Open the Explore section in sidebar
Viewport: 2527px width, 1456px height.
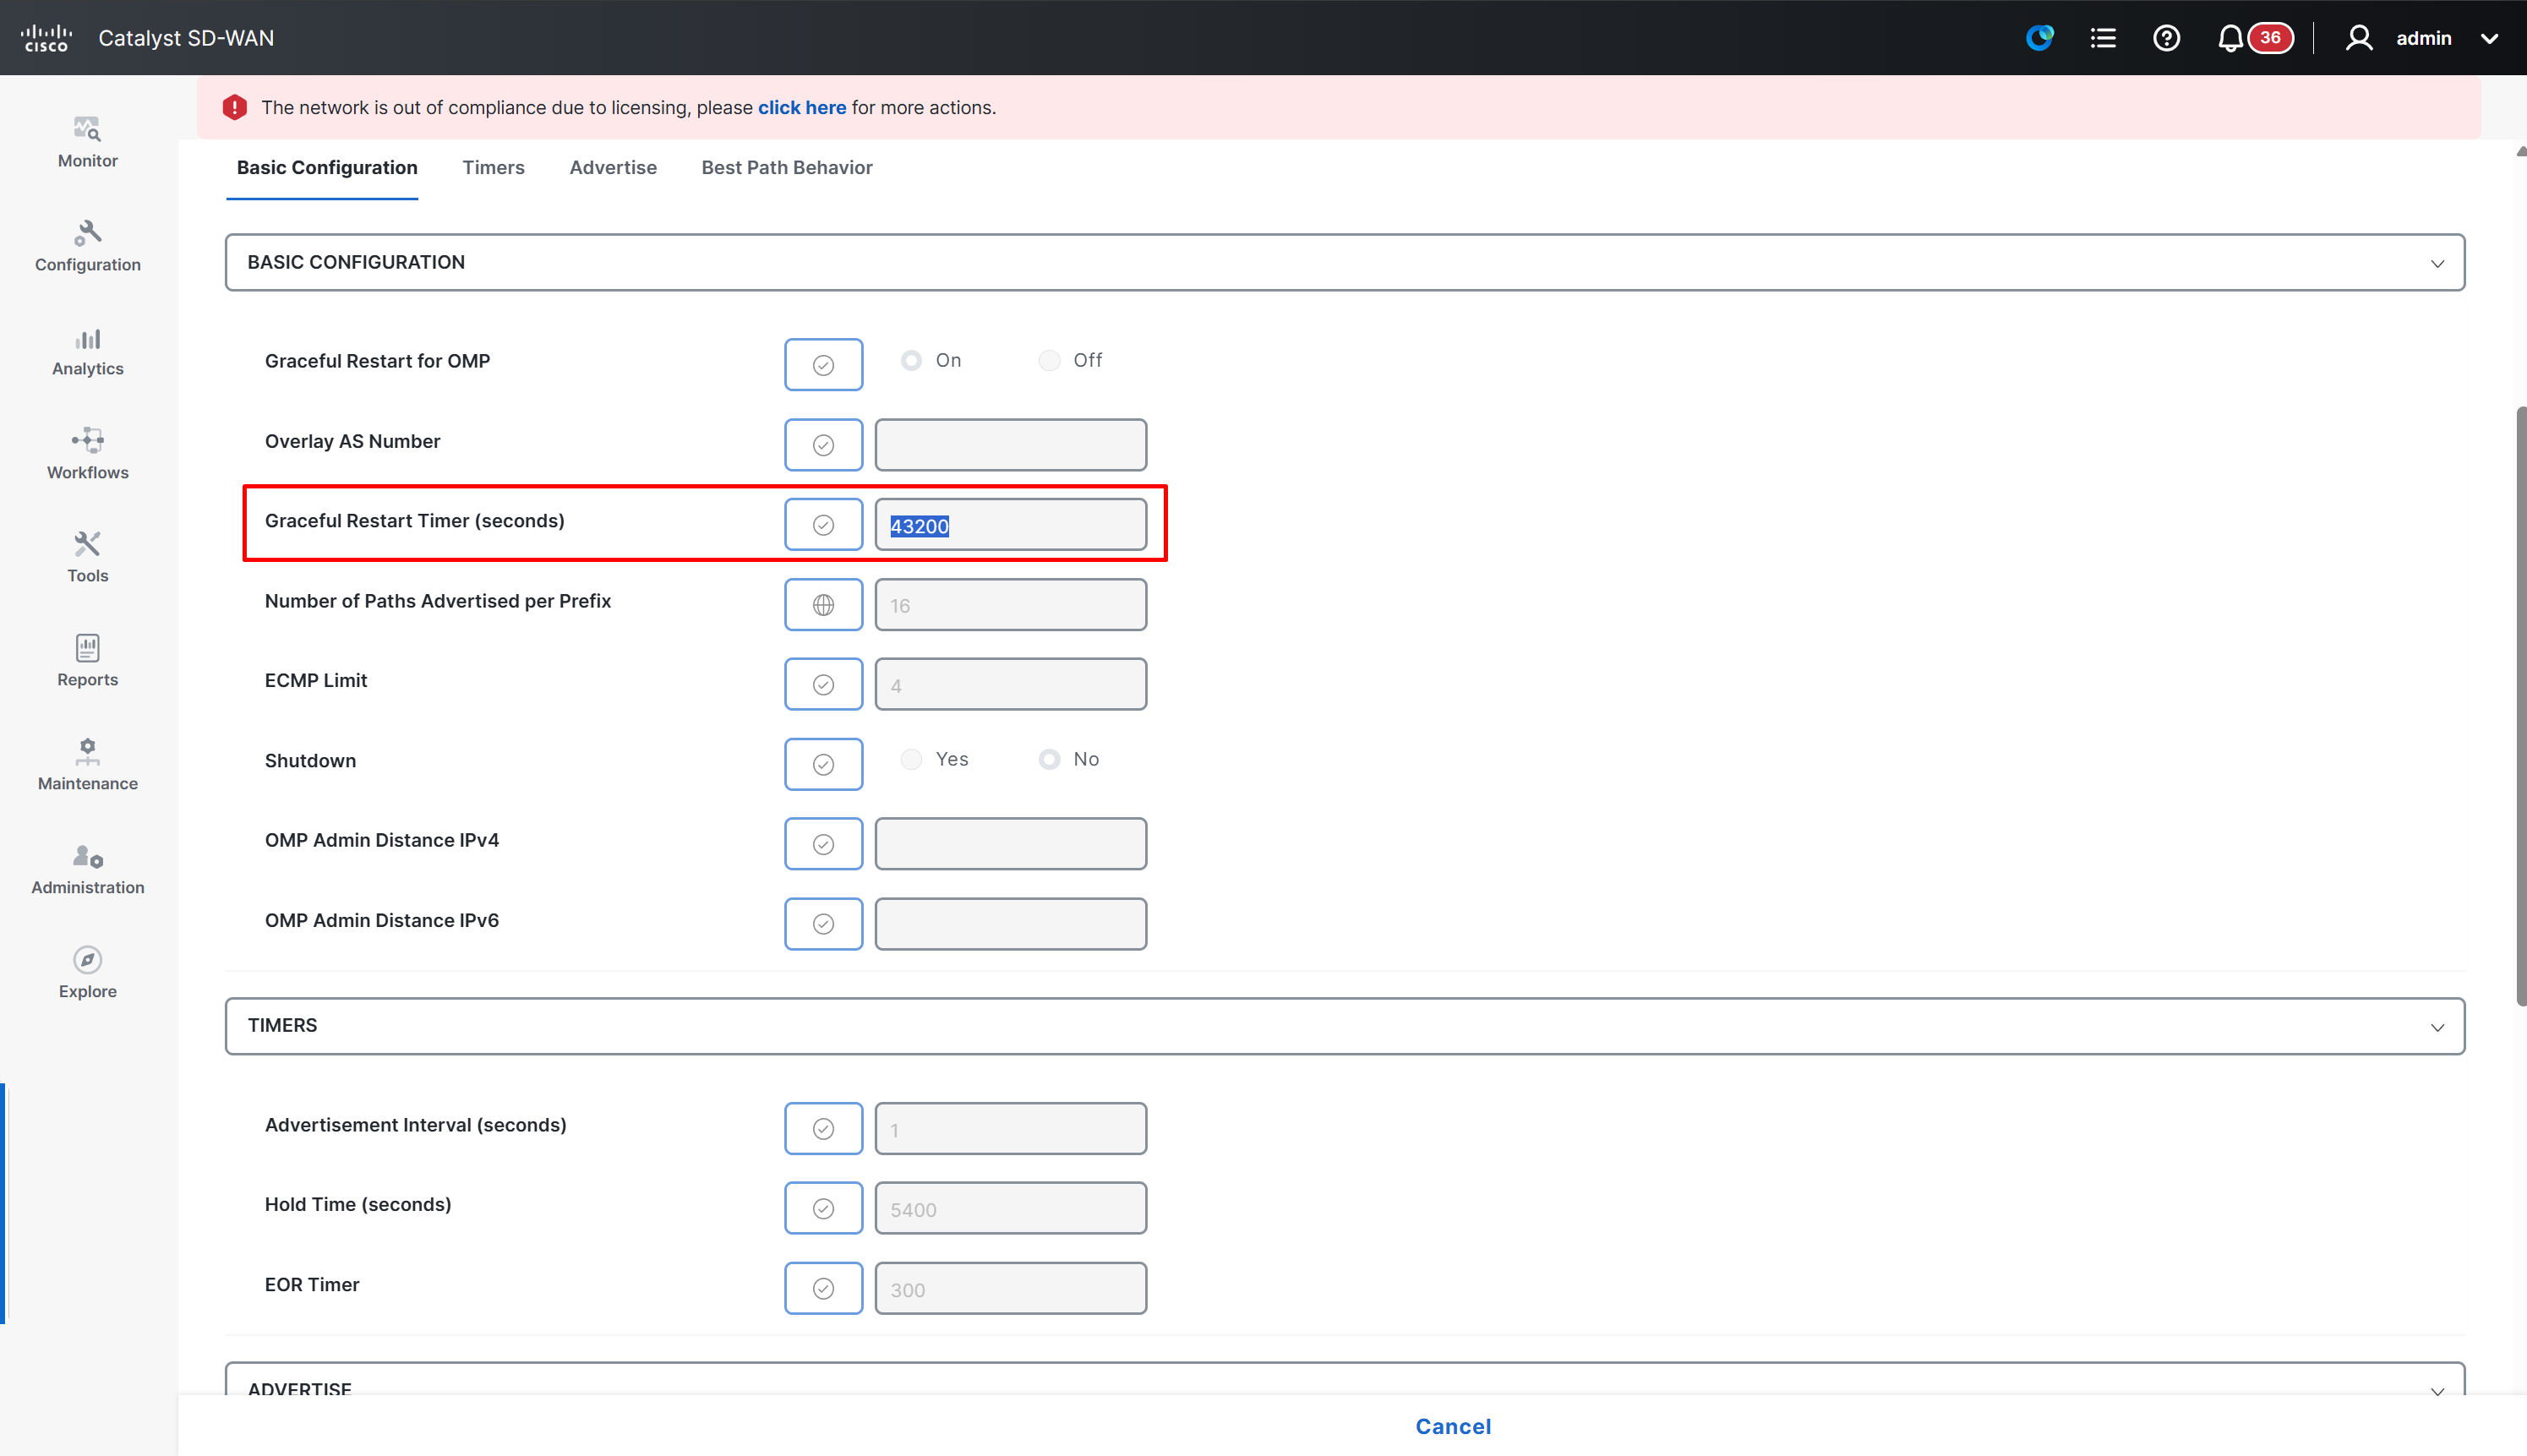(x=88, y=973)
